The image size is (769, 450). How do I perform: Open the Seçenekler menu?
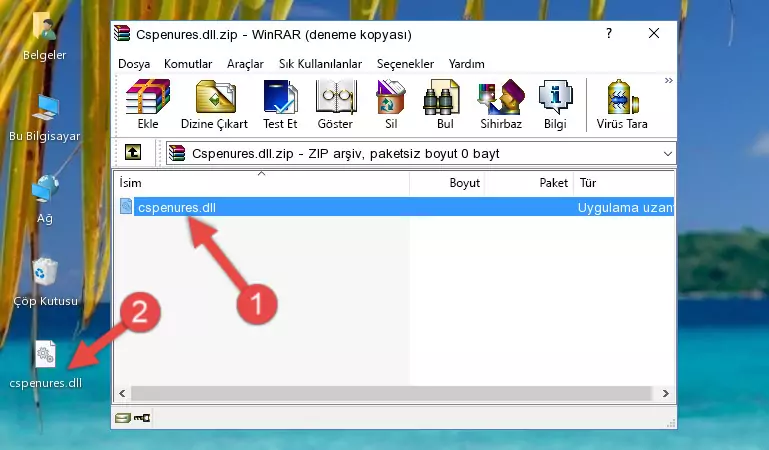[x=405, y=64]
